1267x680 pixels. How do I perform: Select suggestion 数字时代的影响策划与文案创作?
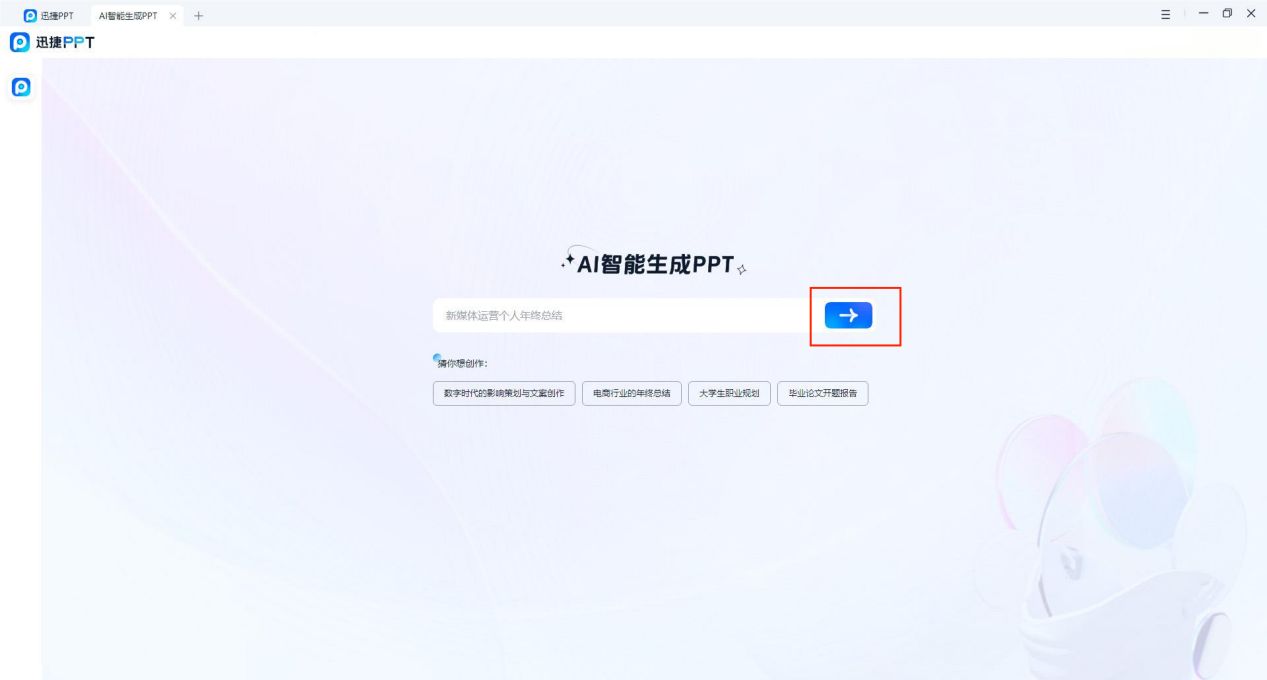(x=504, y=394)
